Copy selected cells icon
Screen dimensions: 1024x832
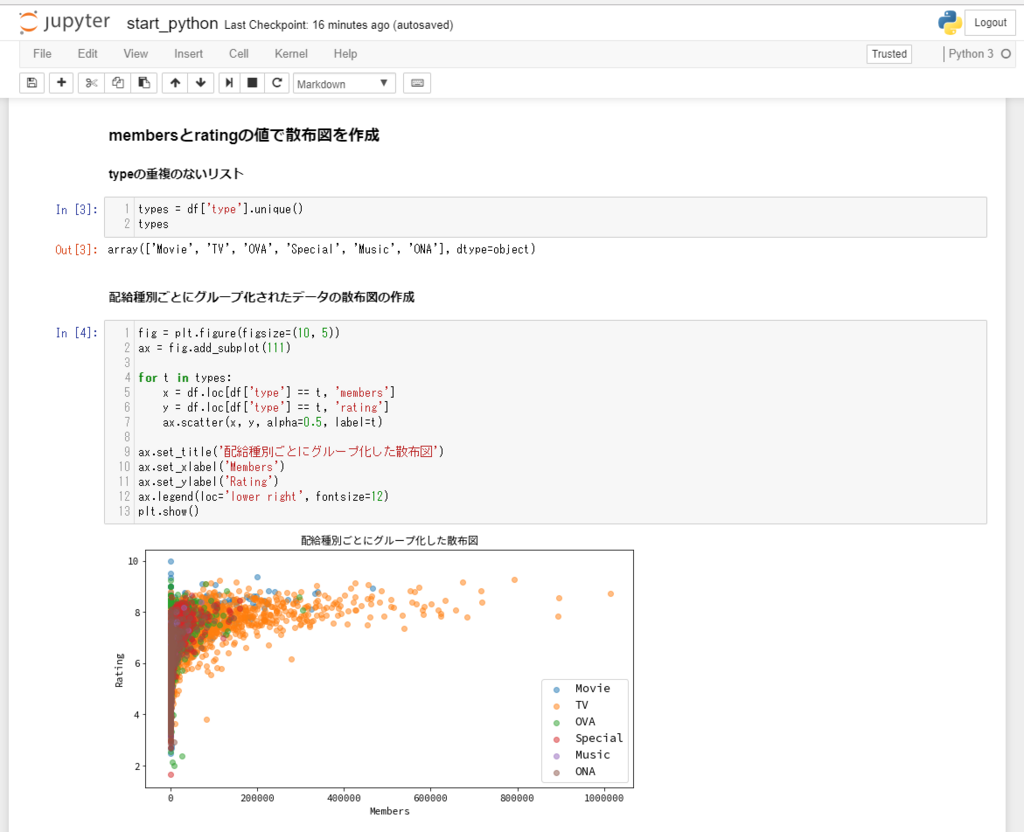(x=118, y=83)
